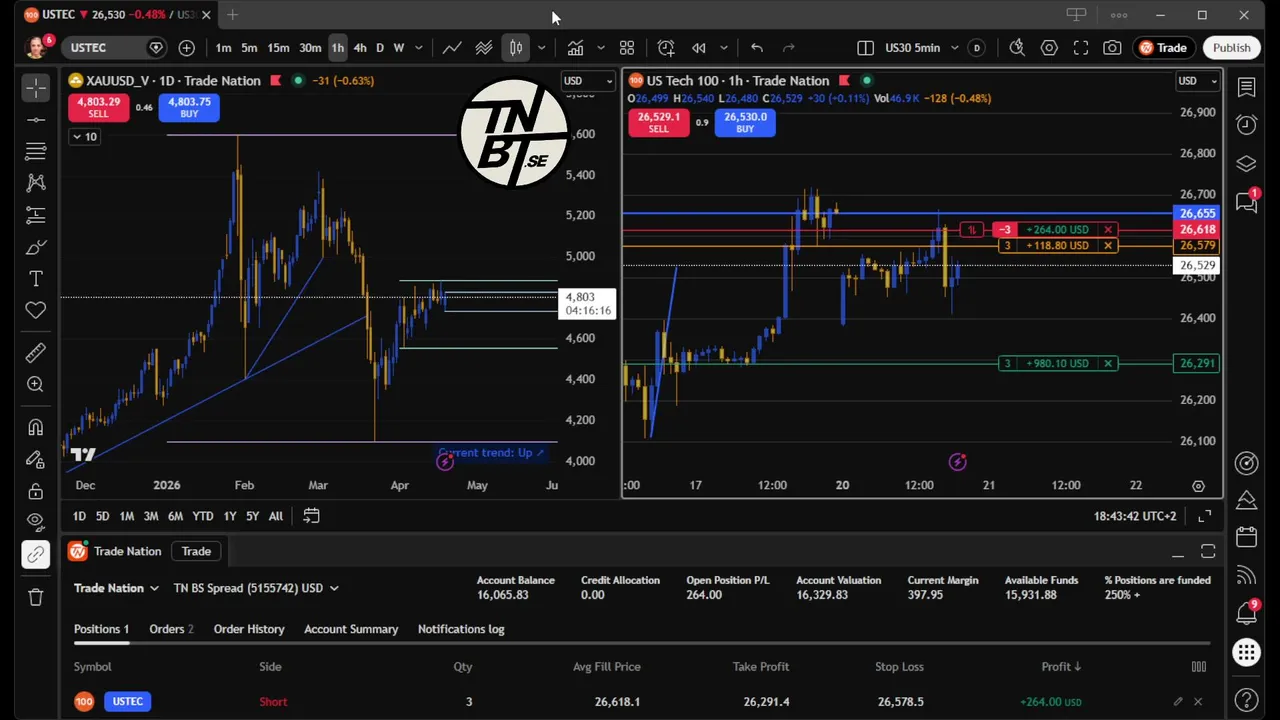This screenshot has width=1280, height=720.
Task: Open go to date calendar icon
Action: [x=311, y=516]
